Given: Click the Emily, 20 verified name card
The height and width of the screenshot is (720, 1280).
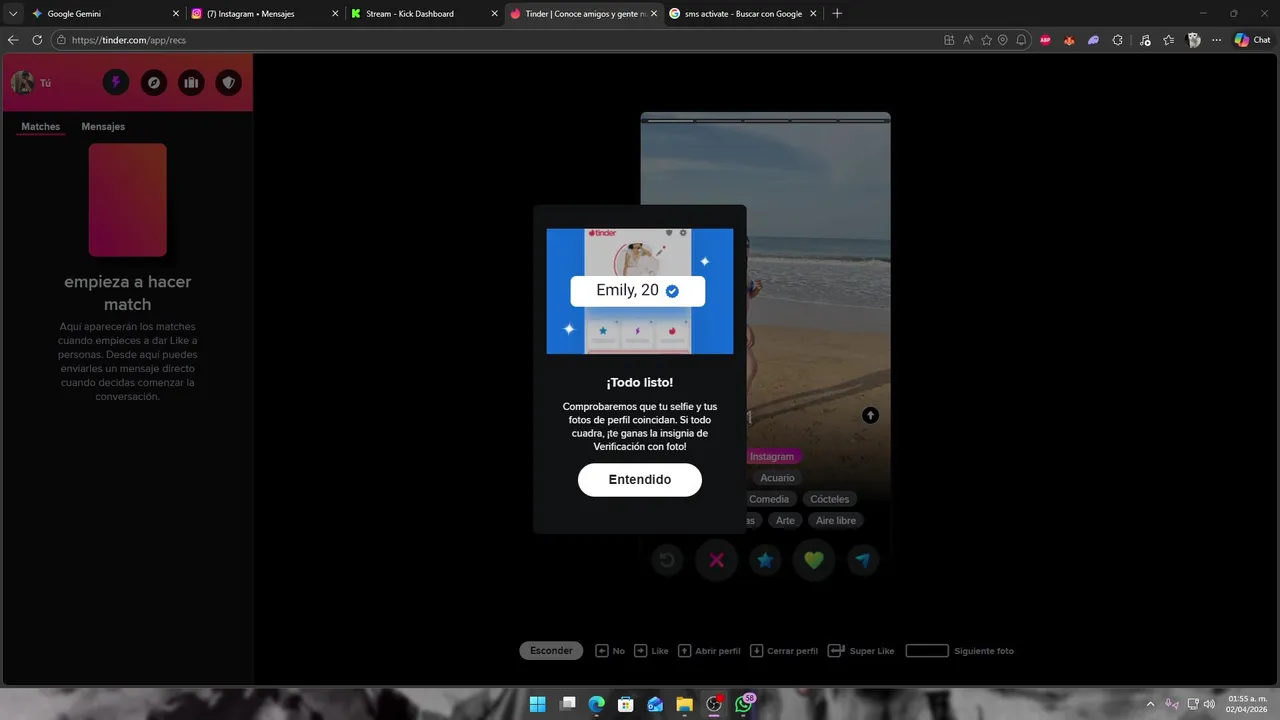Looking at the screenshot, I should 638,291.
